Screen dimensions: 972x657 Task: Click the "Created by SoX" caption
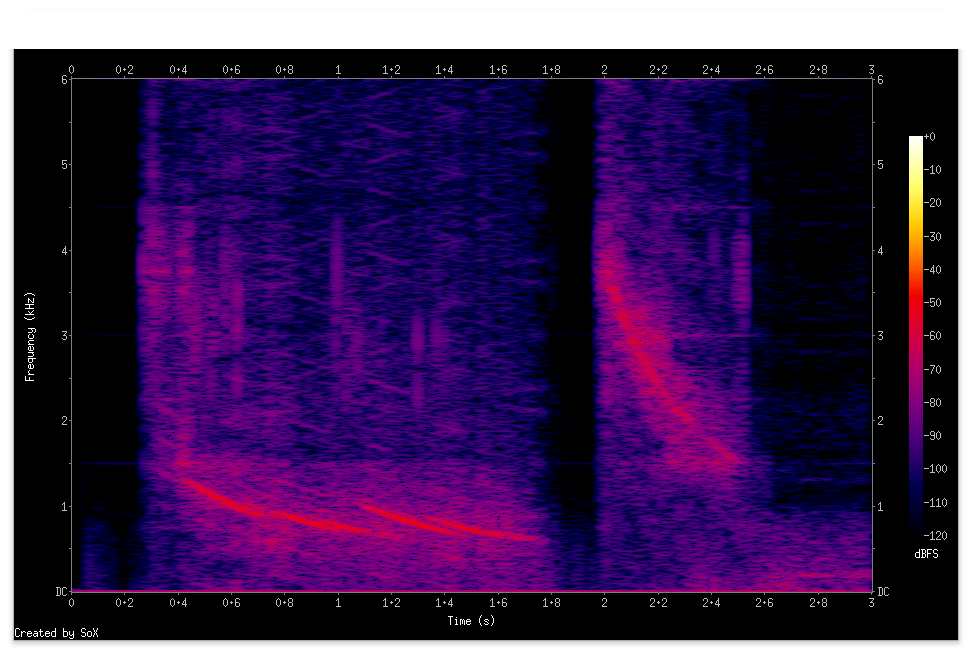coord(57,633)
